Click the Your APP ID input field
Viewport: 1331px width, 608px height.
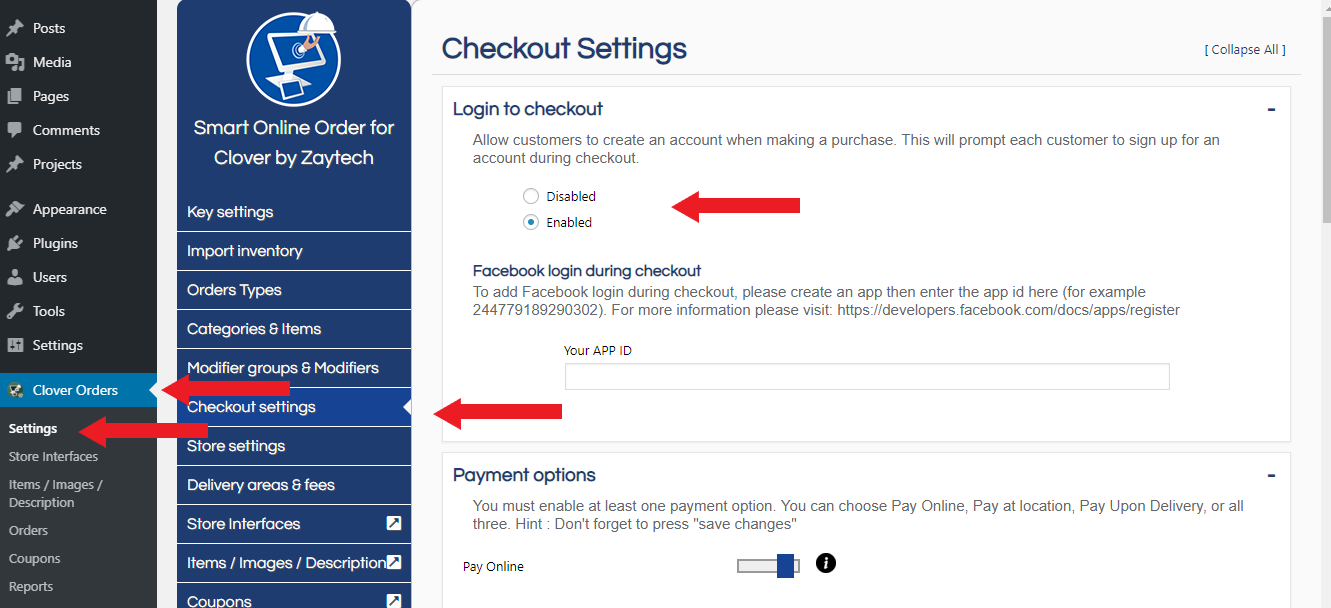(x=866, y=376)
